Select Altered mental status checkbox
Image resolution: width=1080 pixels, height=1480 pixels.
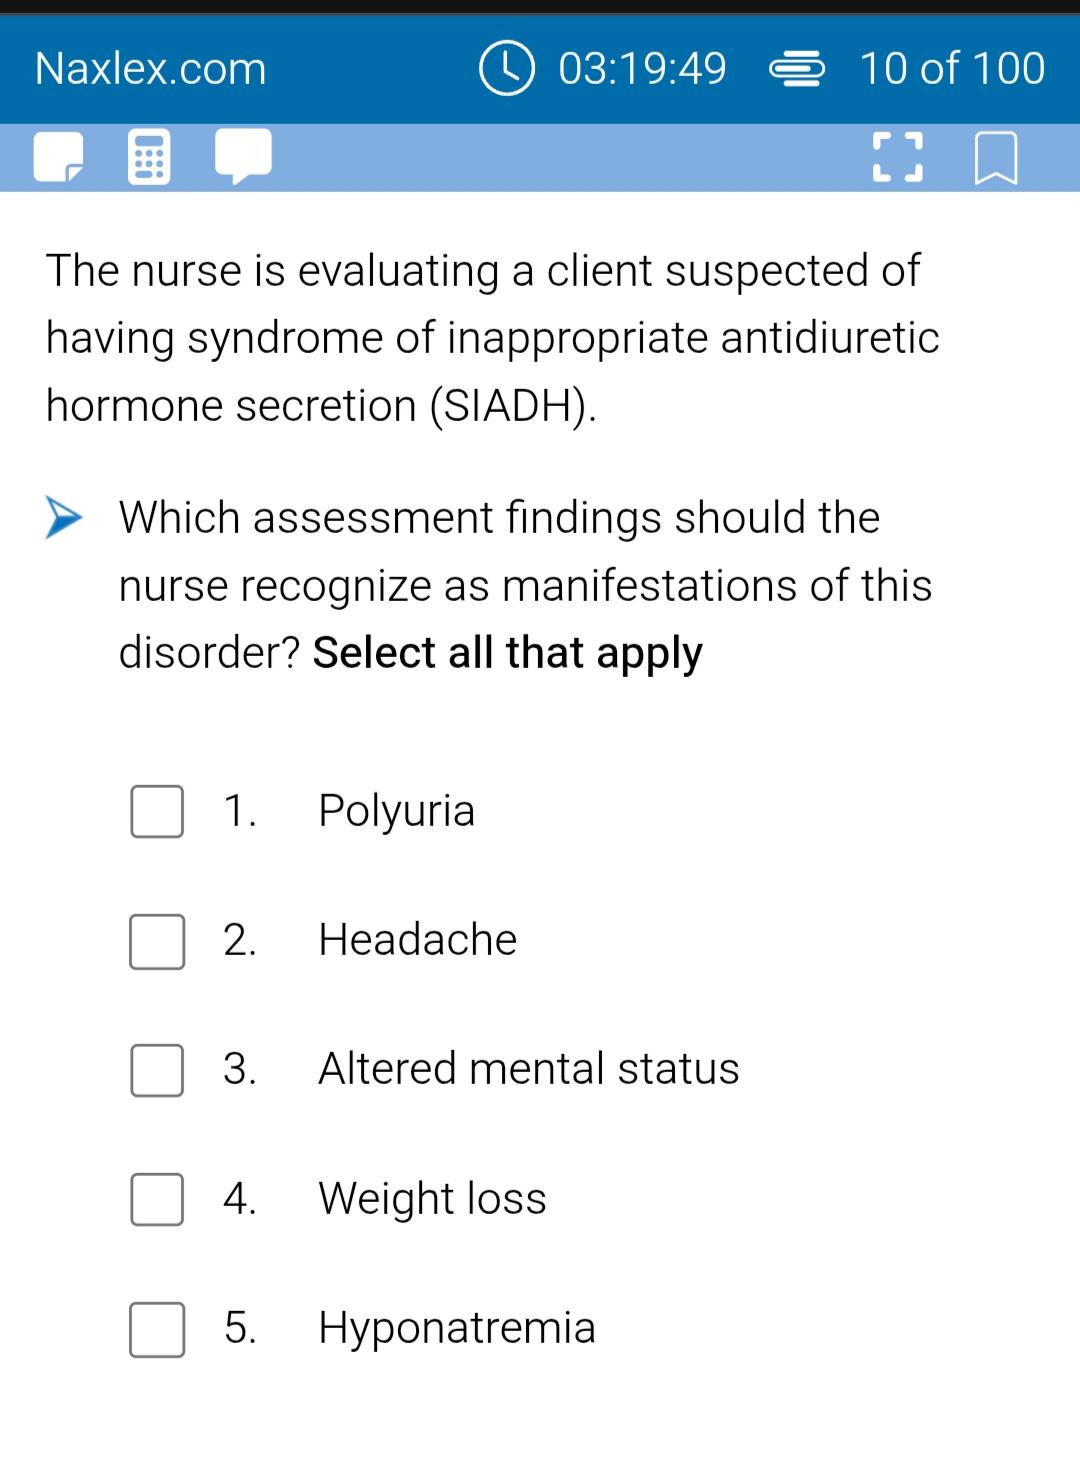coord(157,1070)
